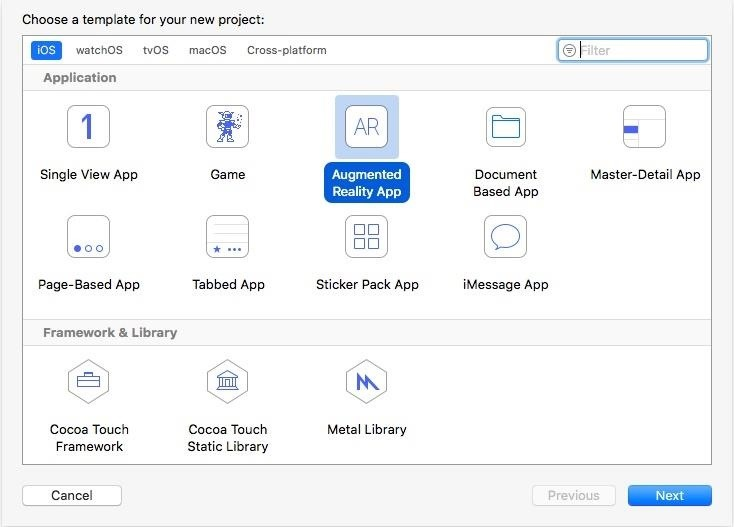Open the macOS platform tab
The image size is (734, 527).
(x=208, y=50)
